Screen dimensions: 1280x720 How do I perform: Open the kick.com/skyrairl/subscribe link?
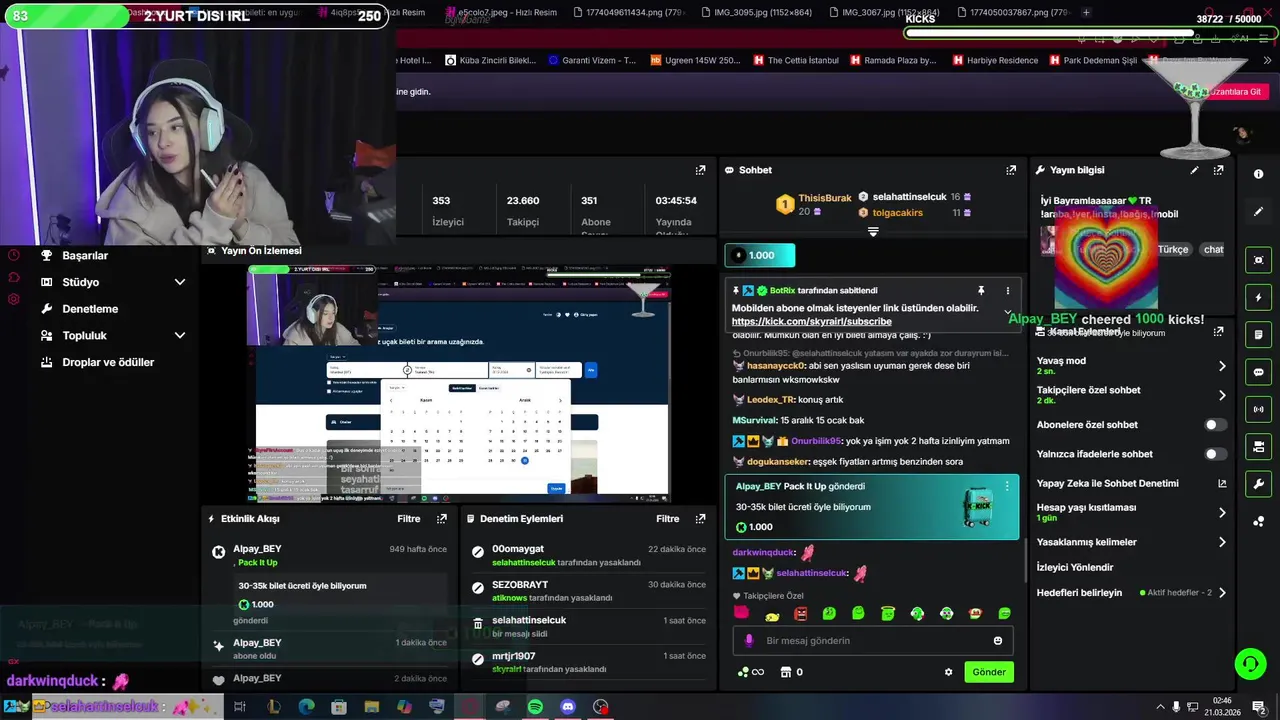click(x=811, y=322)
